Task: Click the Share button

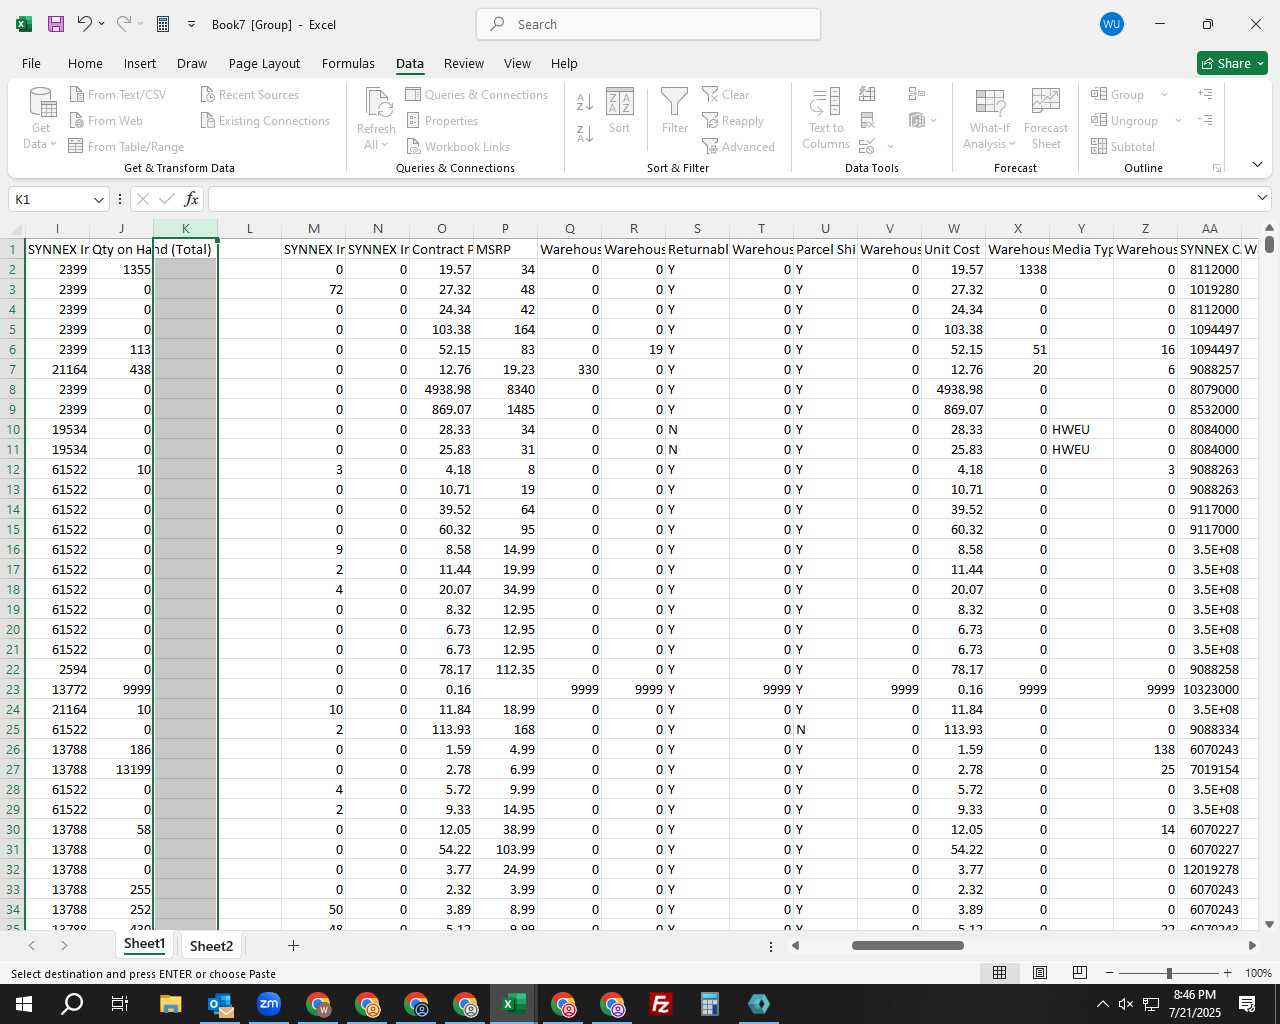Action: [1232, 63]
